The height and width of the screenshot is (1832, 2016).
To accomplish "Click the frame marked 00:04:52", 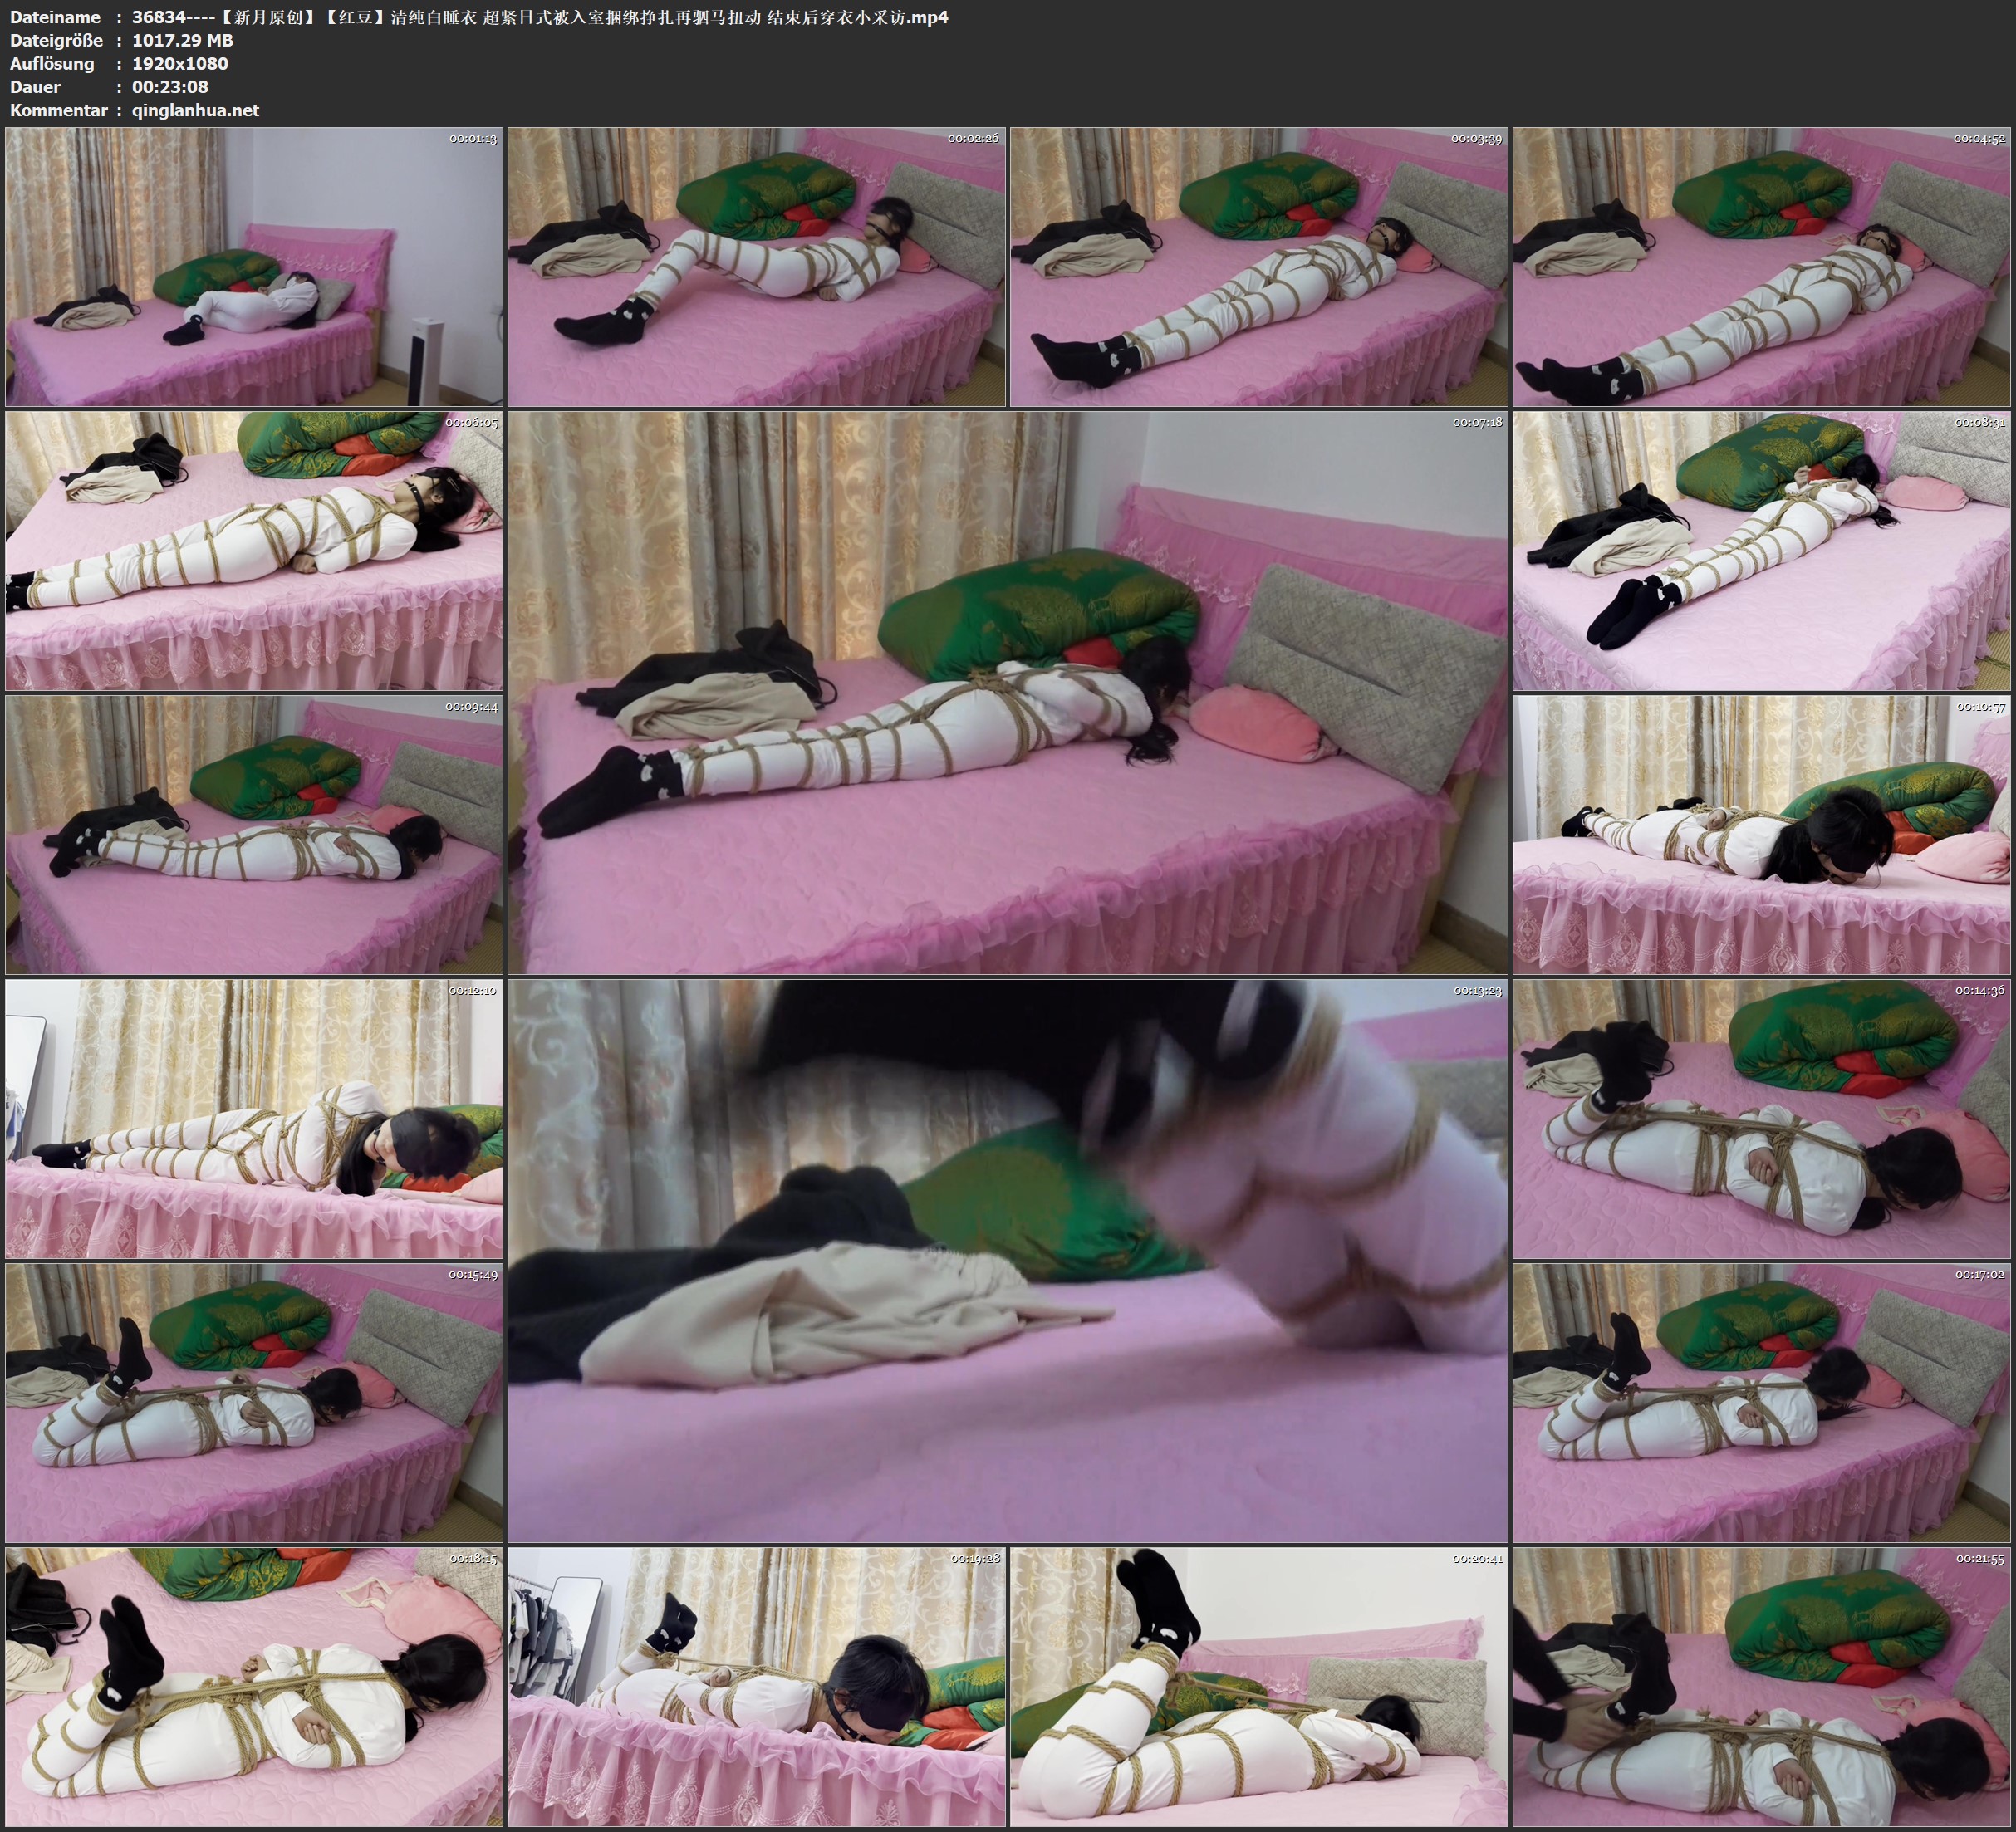I will tap(1761, 267).
